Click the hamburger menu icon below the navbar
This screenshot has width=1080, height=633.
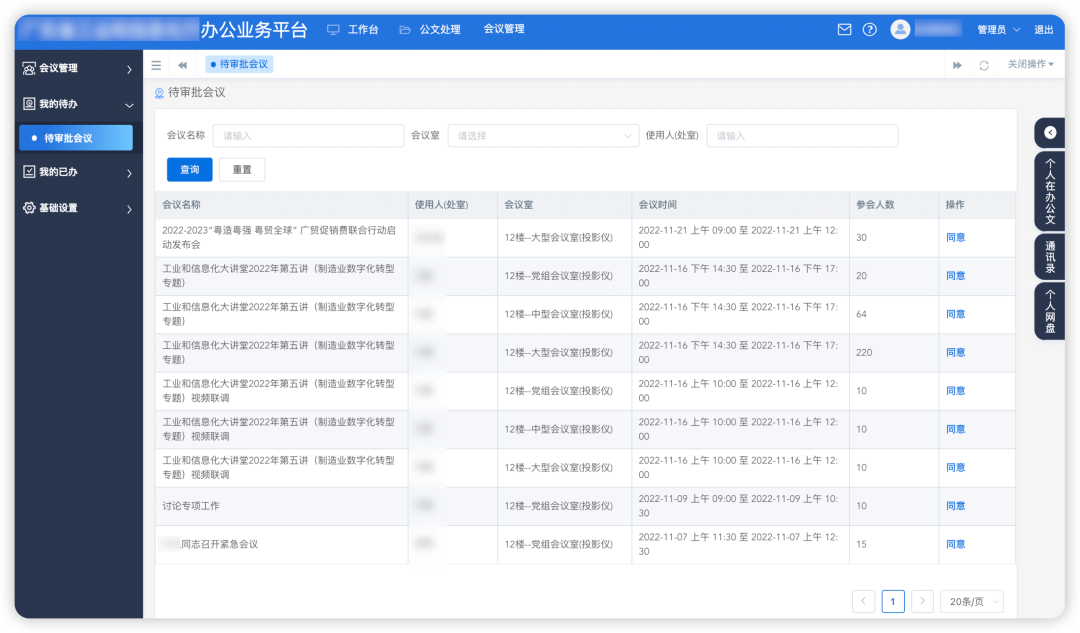click(156, 64)
